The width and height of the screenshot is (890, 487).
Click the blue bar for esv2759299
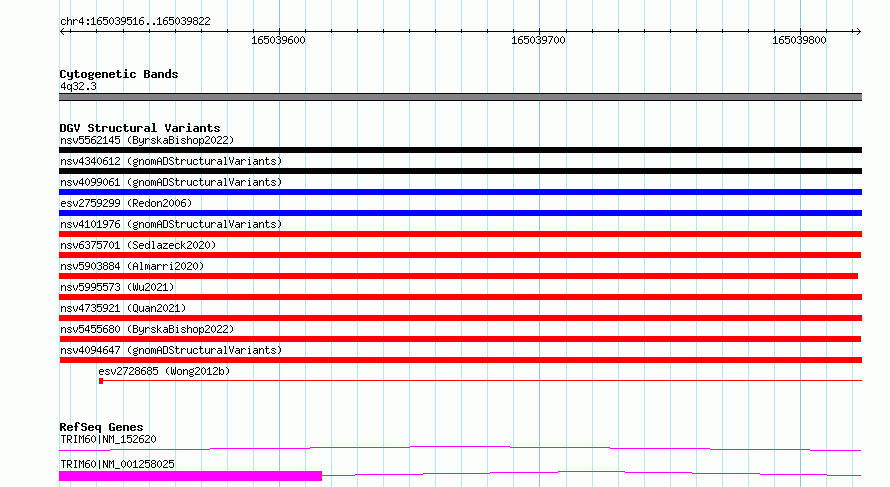tap(460, 213)
